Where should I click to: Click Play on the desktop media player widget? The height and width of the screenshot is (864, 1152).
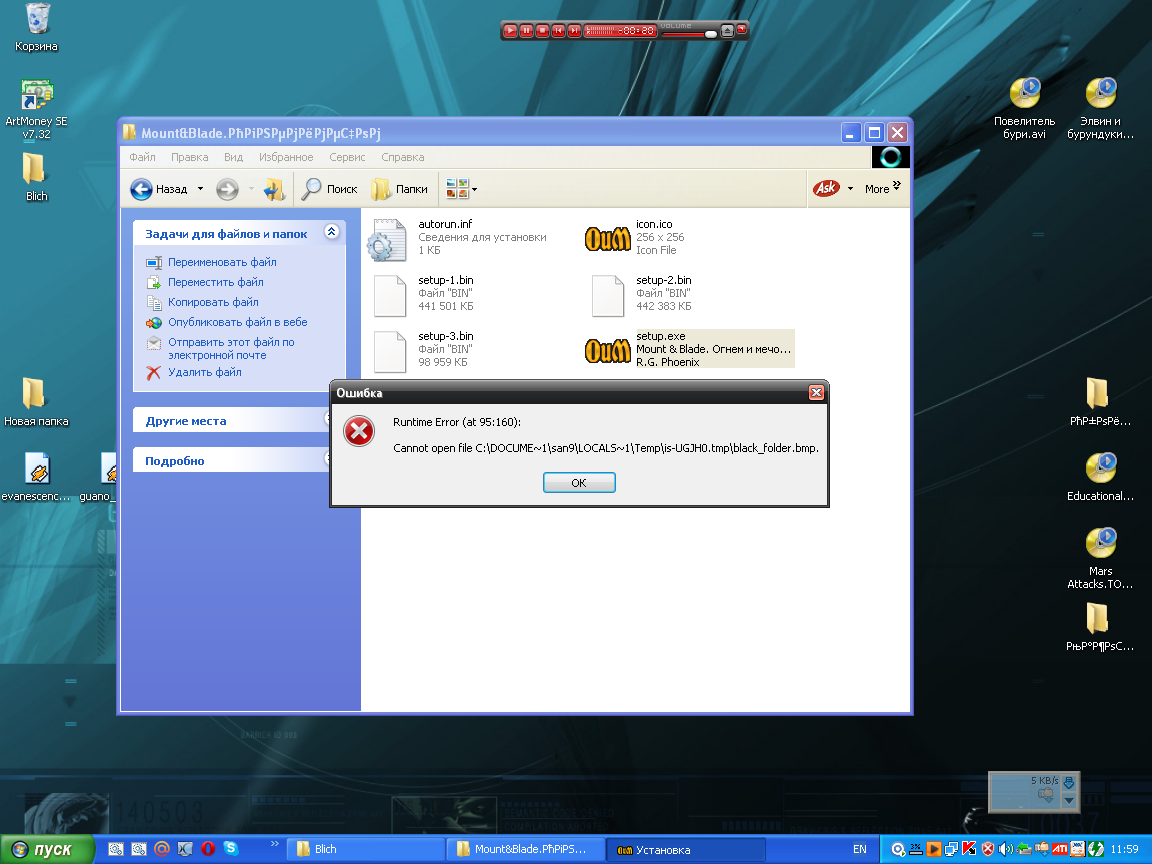click(x=510, y=31)
